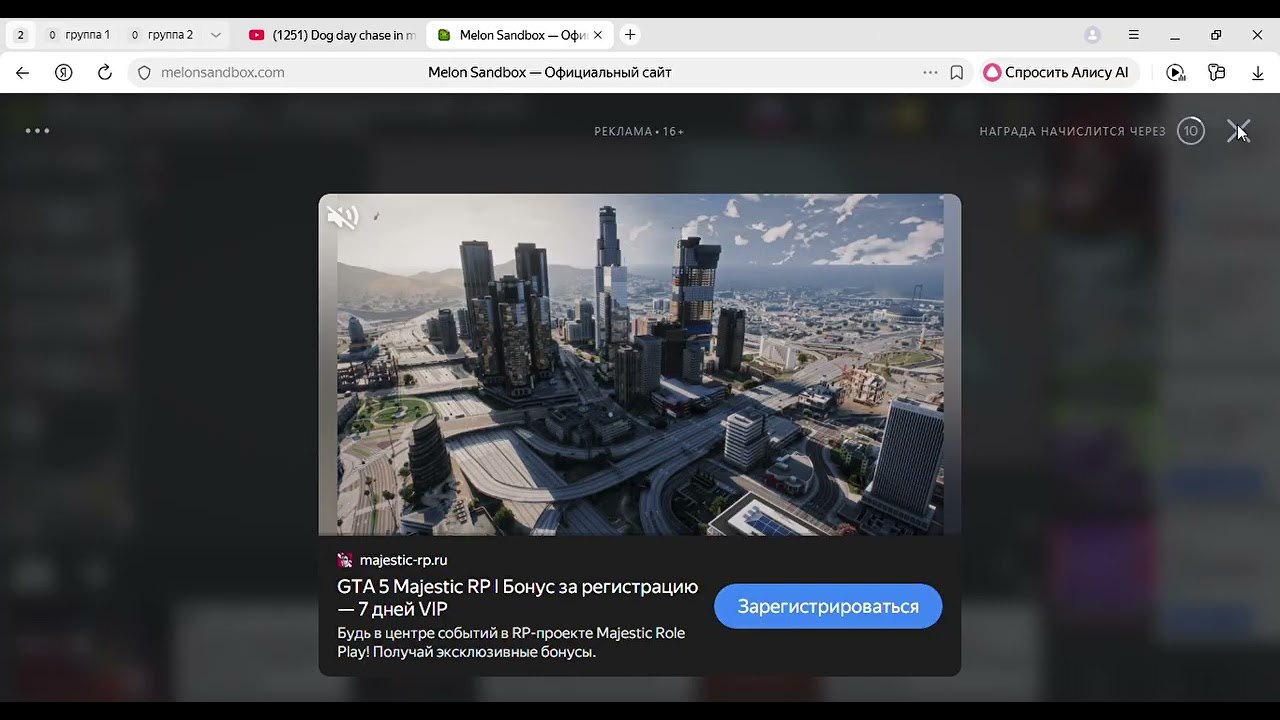Click the reward countdown timer circle
Image resolution: width=1280 pixels, height=720 pixels.
(x=1191, y=131)
